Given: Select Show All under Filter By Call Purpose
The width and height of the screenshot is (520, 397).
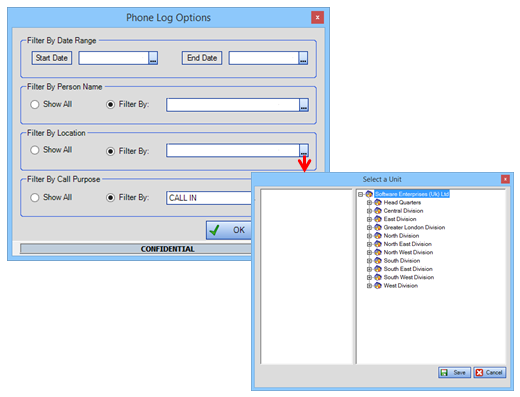Looking at the screenshot, I should [35, 197].
